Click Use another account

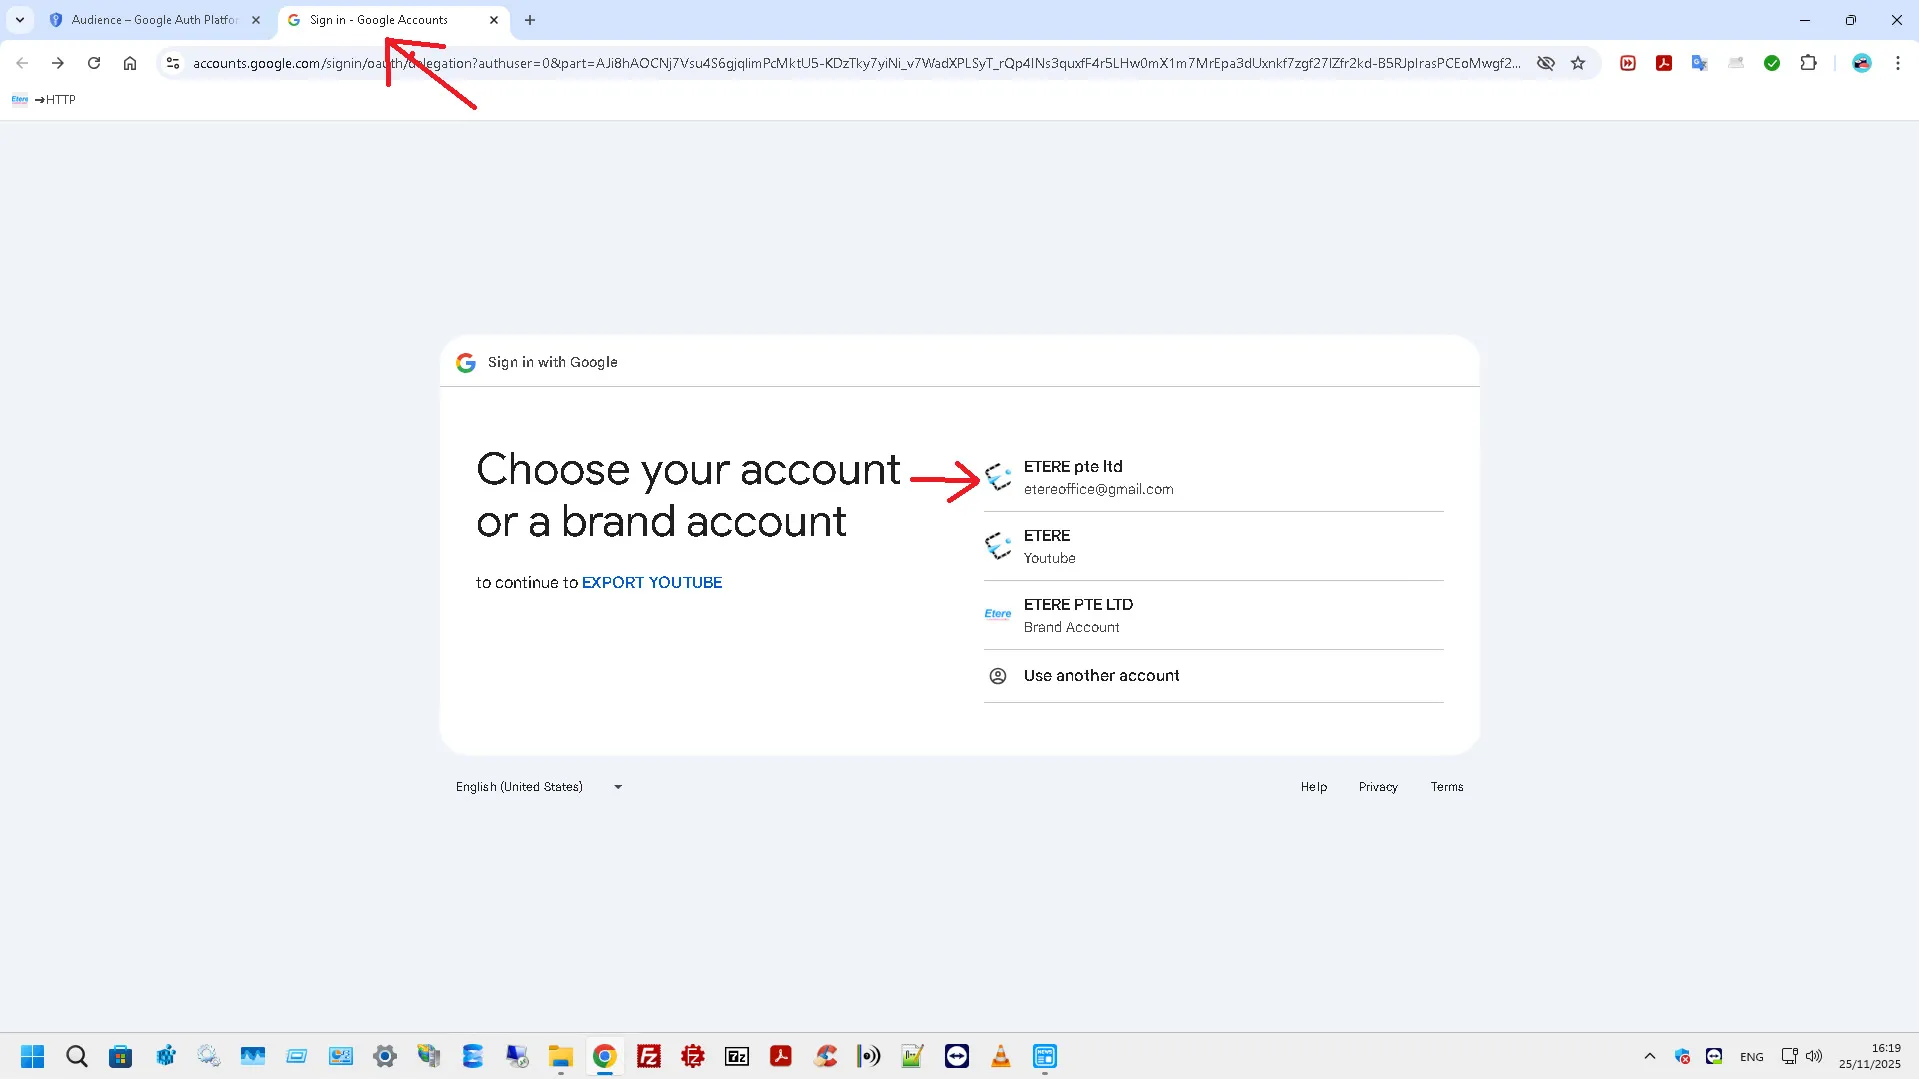pos(1101,676)
